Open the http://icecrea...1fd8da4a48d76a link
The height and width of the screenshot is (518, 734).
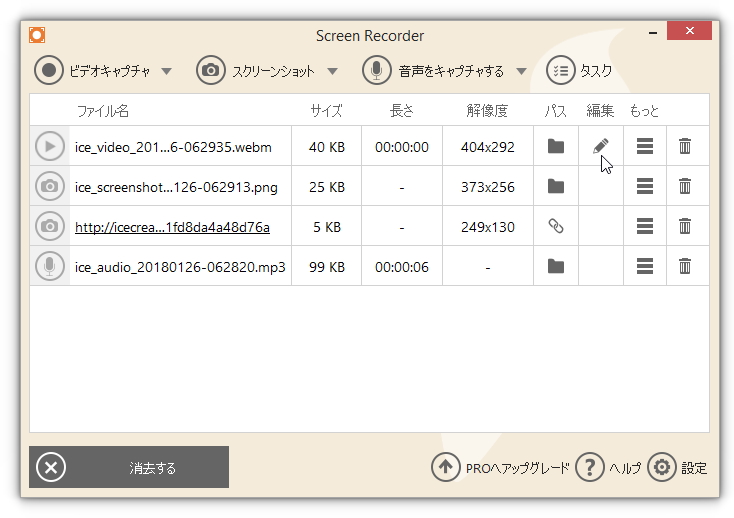pyautogui.click(x=172, y=227)
